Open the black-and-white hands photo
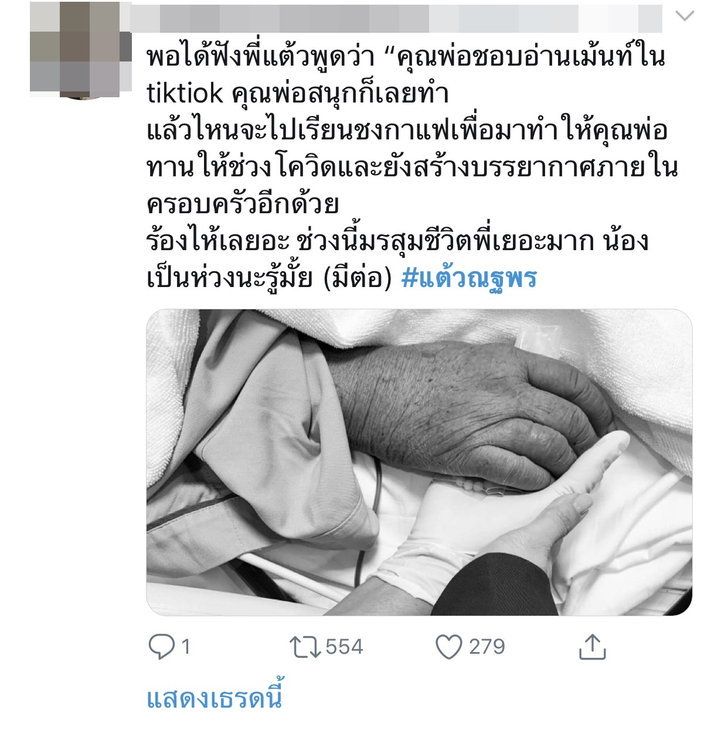Screen dimensions: 728x734 [x=419, y=462]
